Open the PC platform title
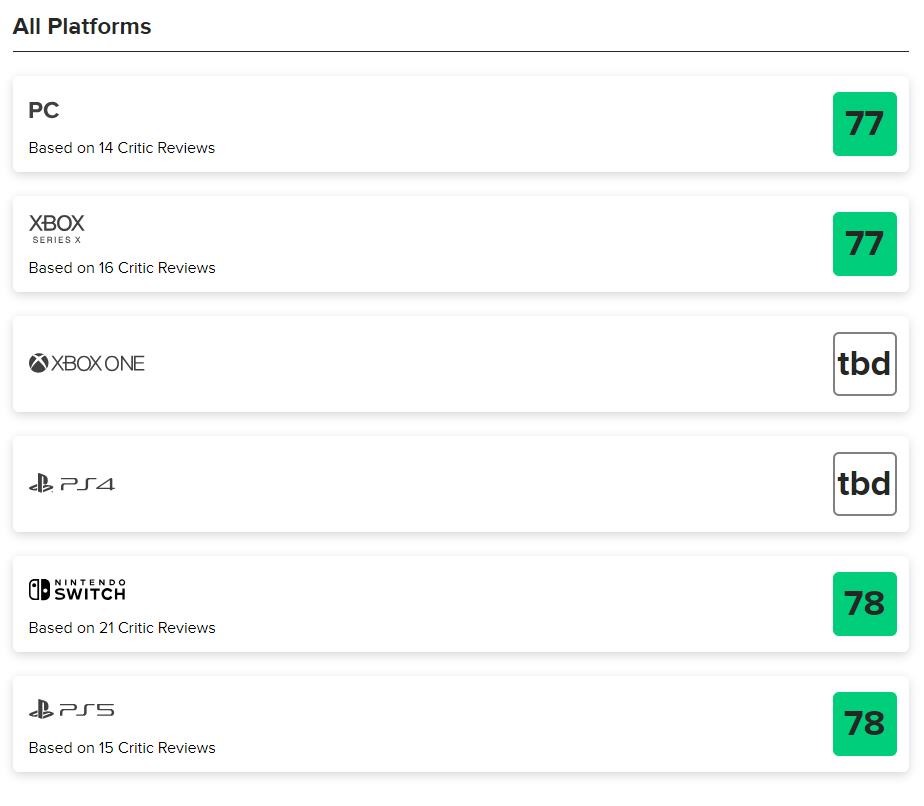 point(44,110)
